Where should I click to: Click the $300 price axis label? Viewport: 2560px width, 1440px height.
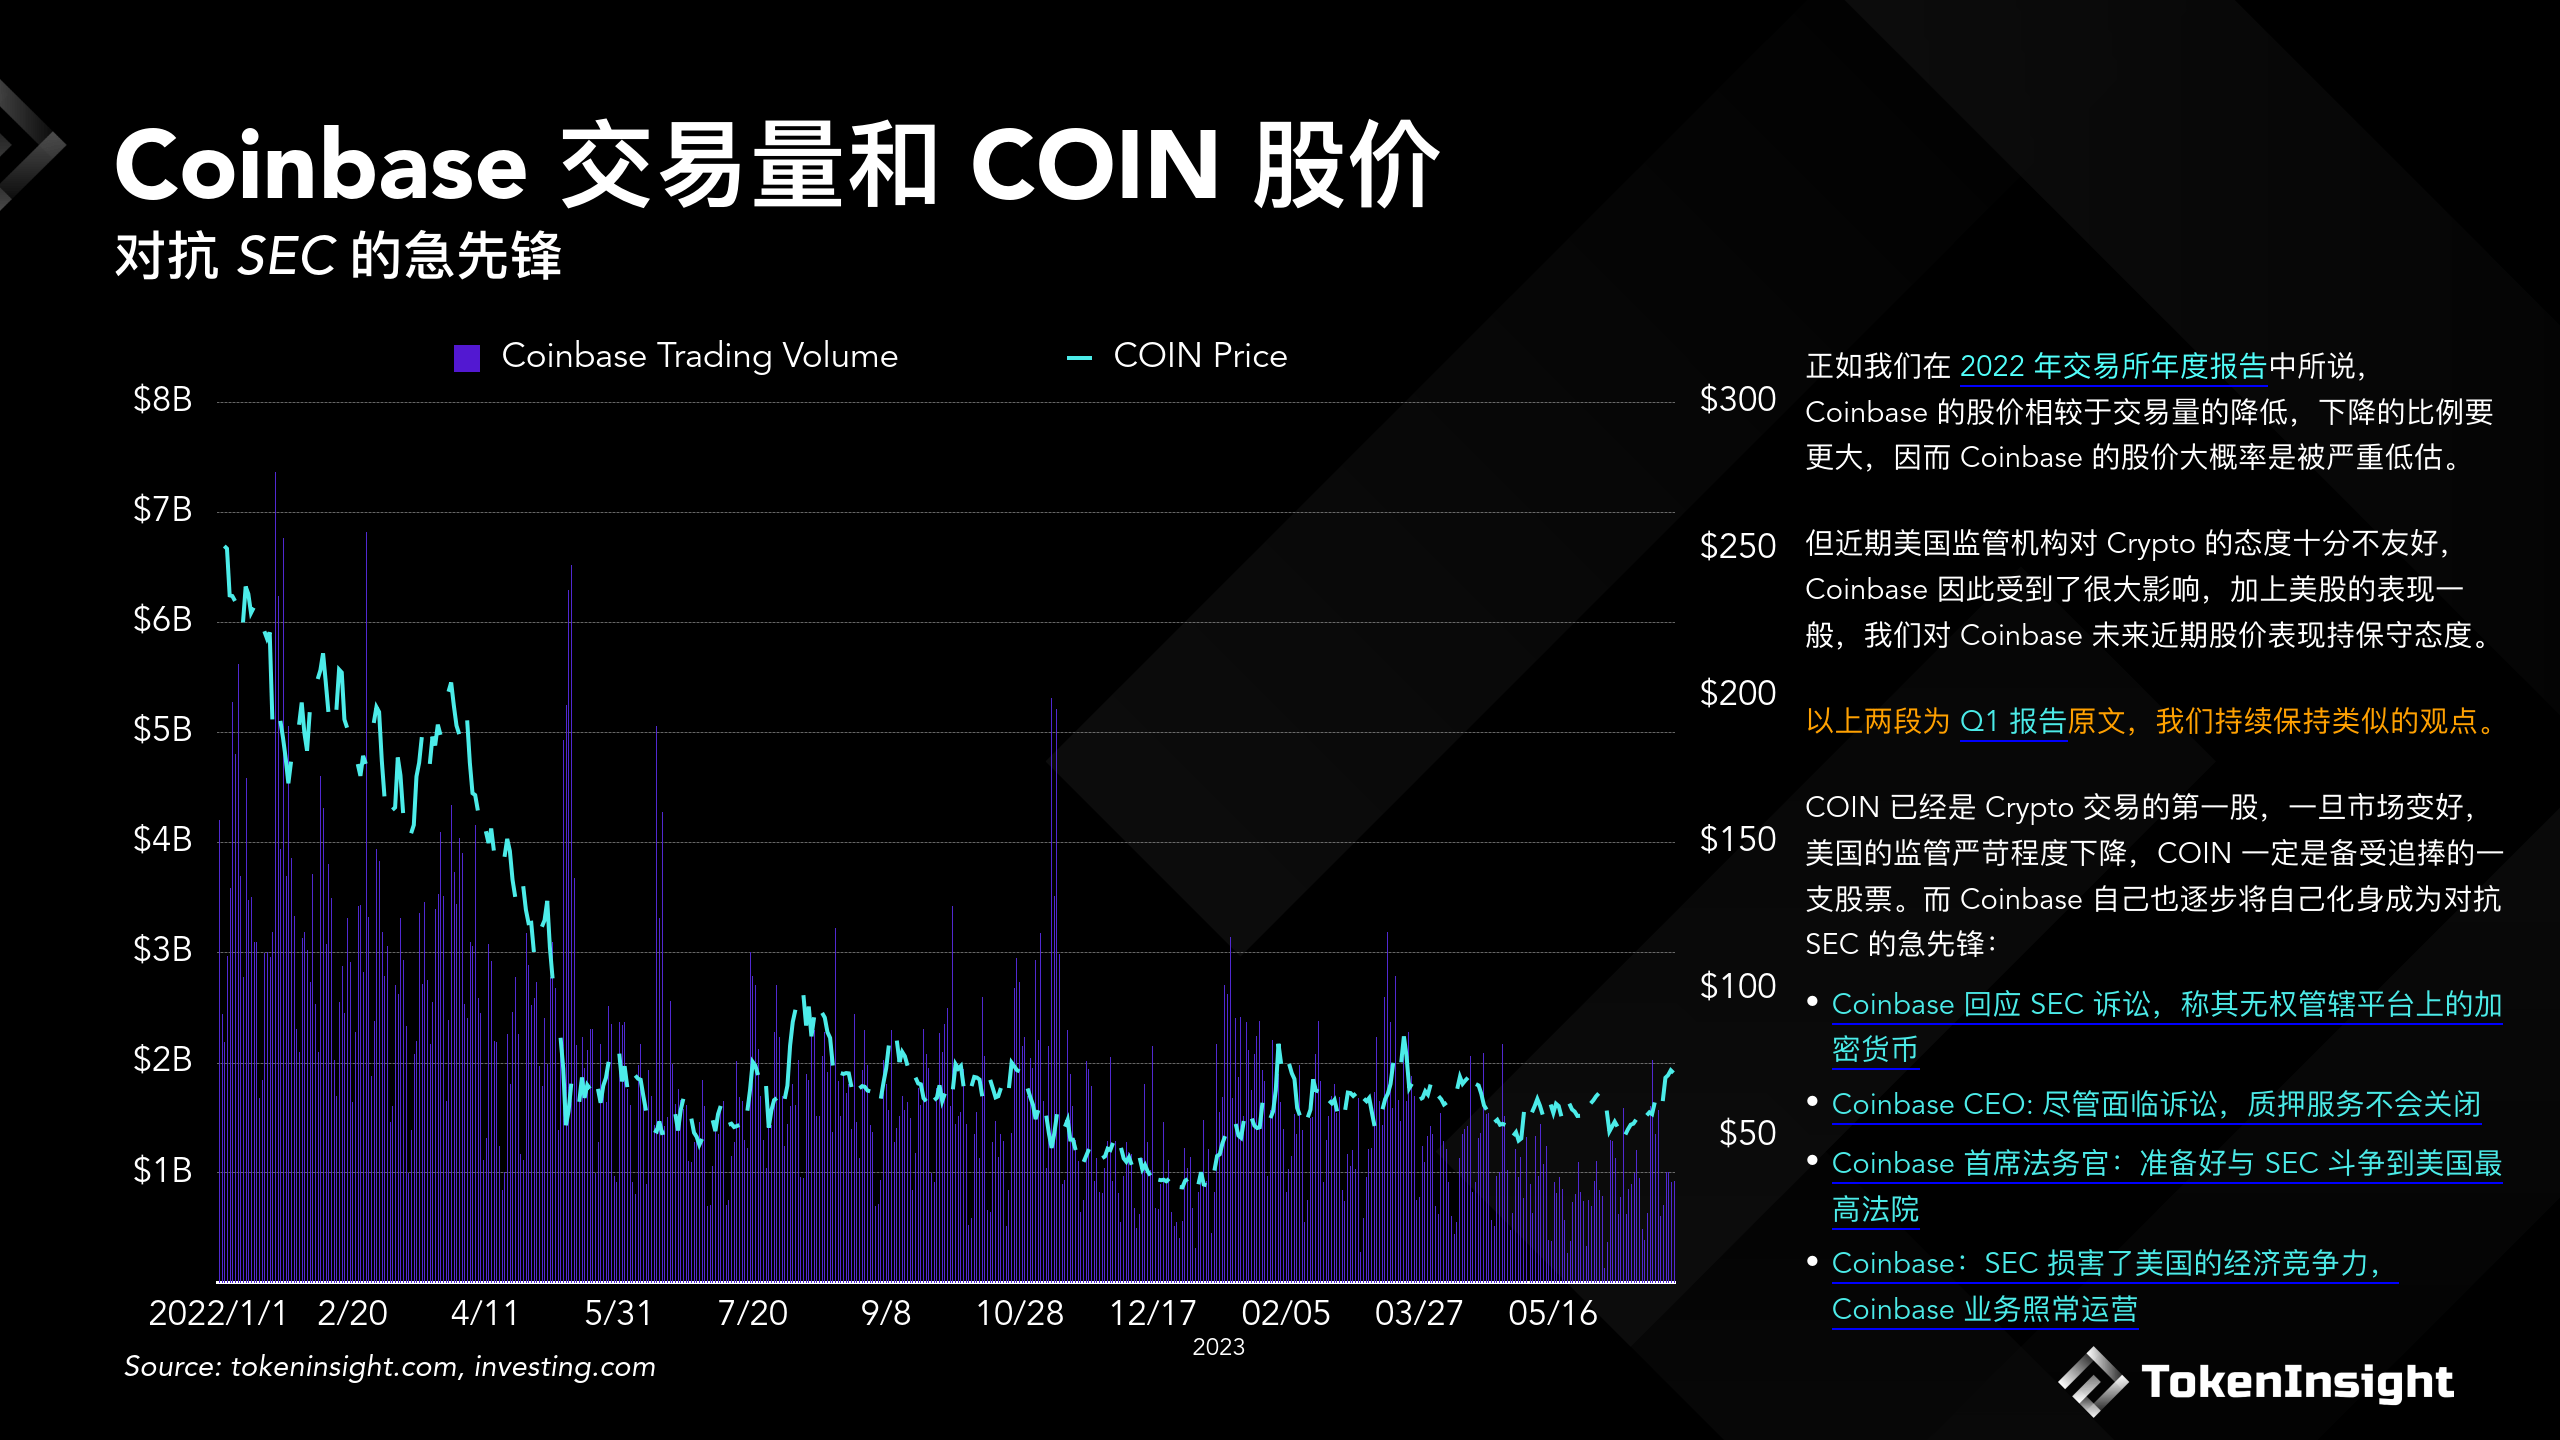[x=1738, y=400]
